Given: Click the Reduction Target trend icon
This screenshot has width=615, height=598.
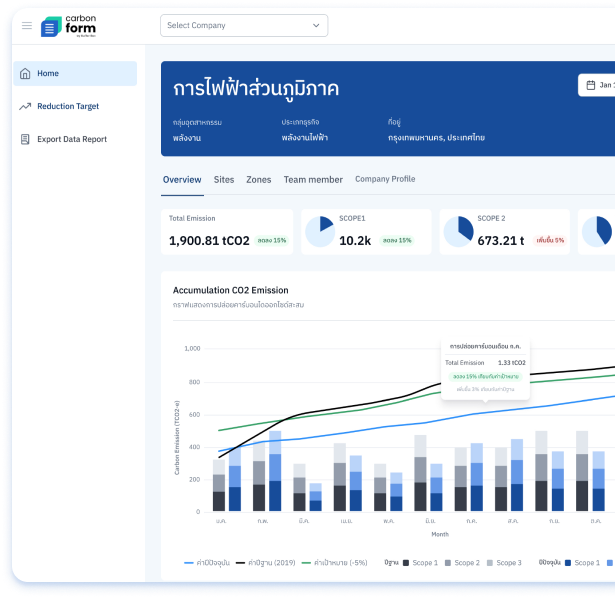Looking at the screenshot, I should (x=25, y=106).
